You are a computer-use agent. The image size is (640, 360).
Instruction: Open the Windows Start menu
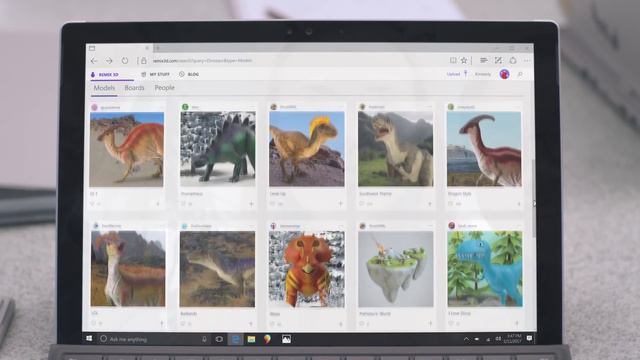pos(89,339)
